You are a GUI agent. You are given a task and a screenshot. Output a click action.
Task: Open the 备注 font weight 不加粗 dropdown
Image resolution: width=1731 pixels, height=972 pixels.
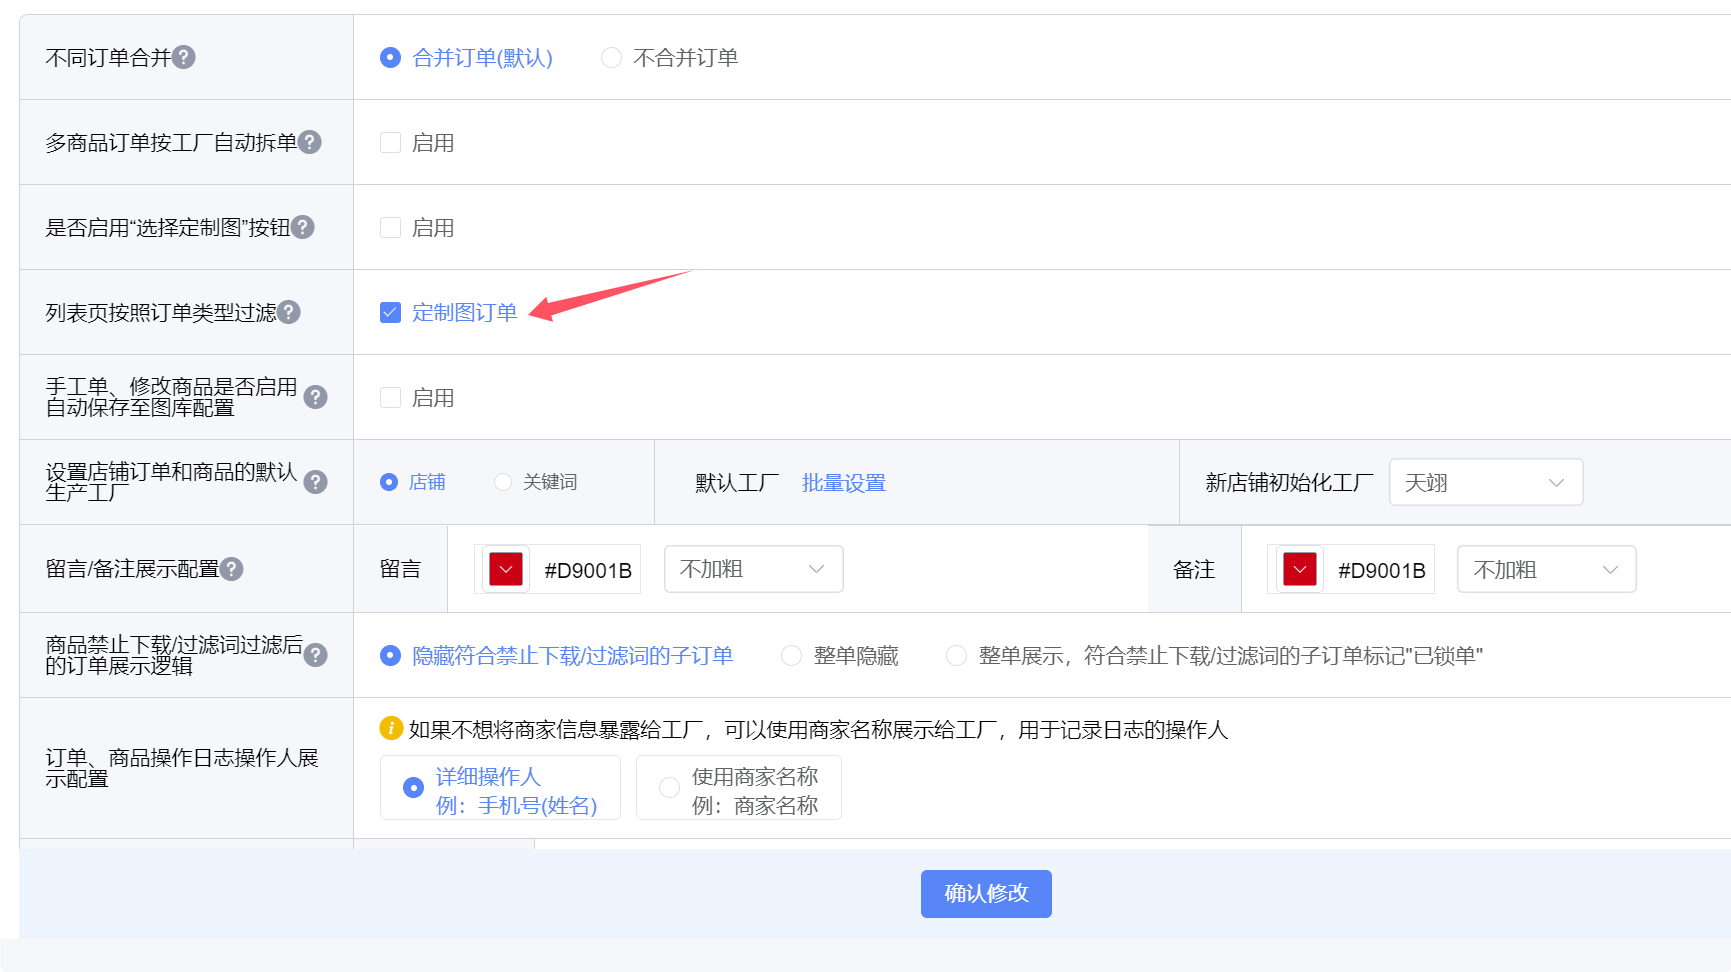(1546, 570)
